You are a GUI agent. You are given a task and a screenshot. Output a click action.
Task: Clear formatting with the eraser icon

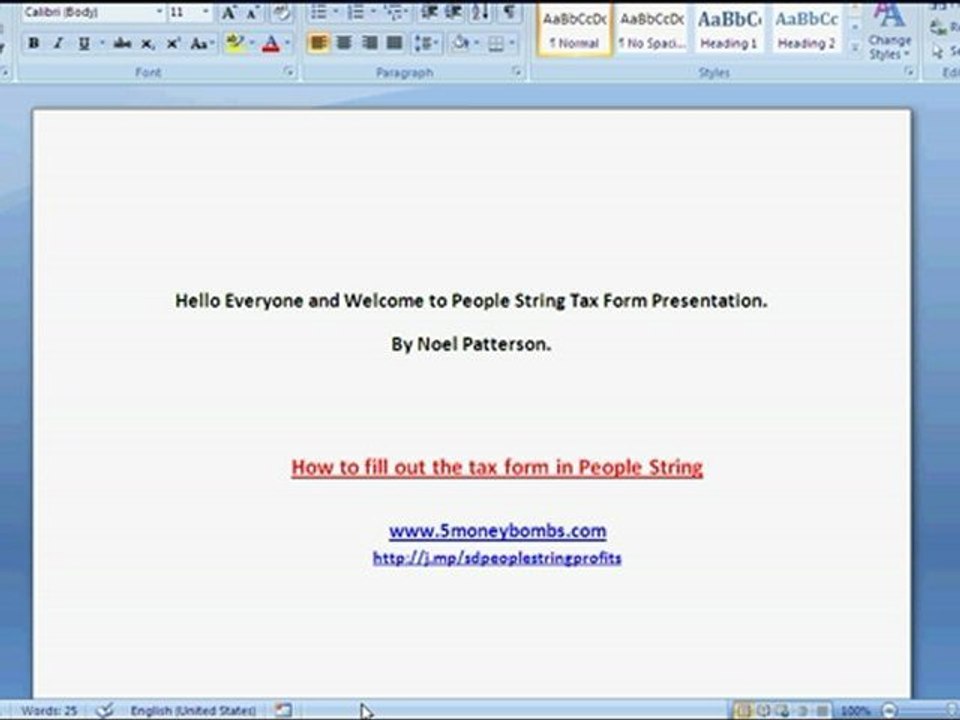tap(281, 12)
